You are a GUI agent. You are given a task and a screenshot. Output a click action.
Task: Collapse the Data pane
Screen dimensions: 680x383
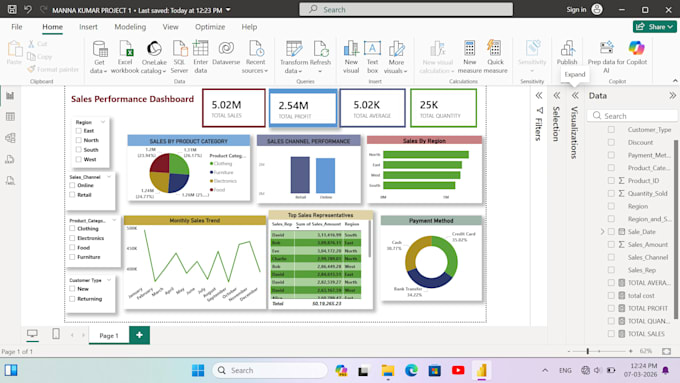[x=672, y=95]
